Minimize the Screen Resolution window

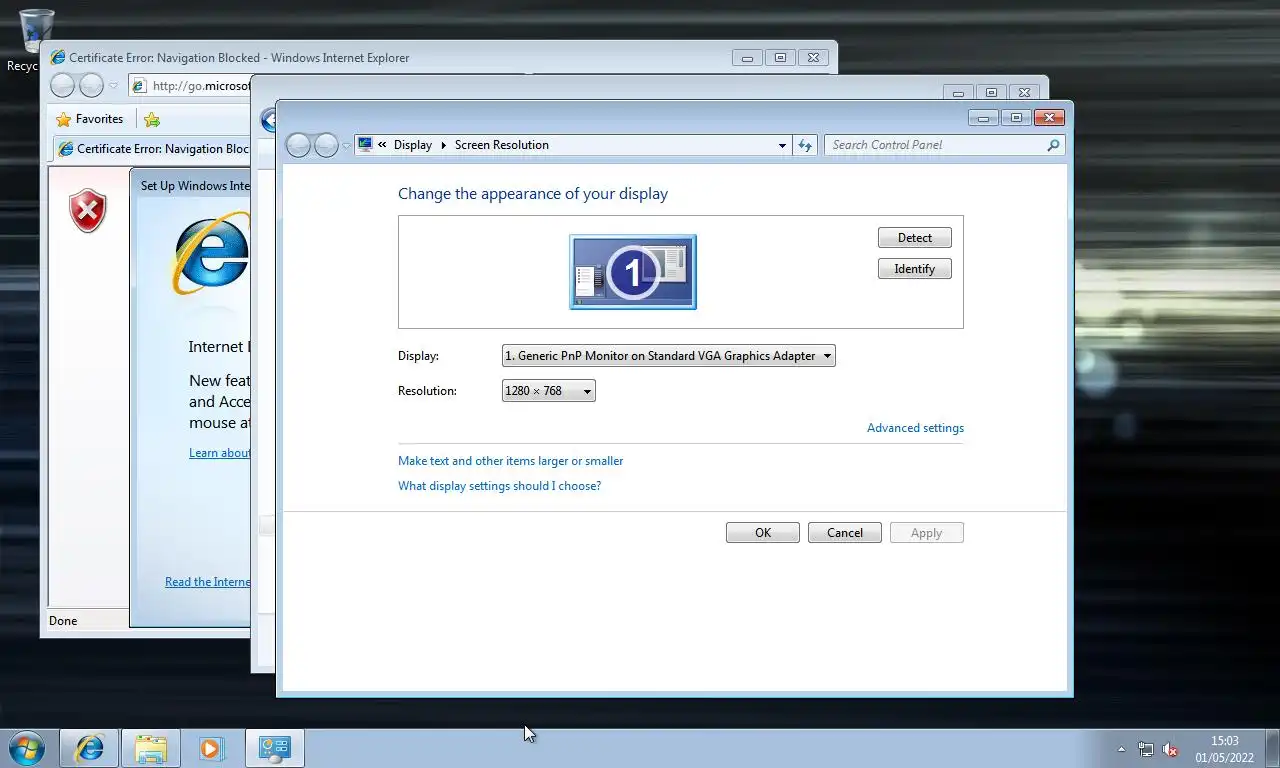tap(983, 118)
